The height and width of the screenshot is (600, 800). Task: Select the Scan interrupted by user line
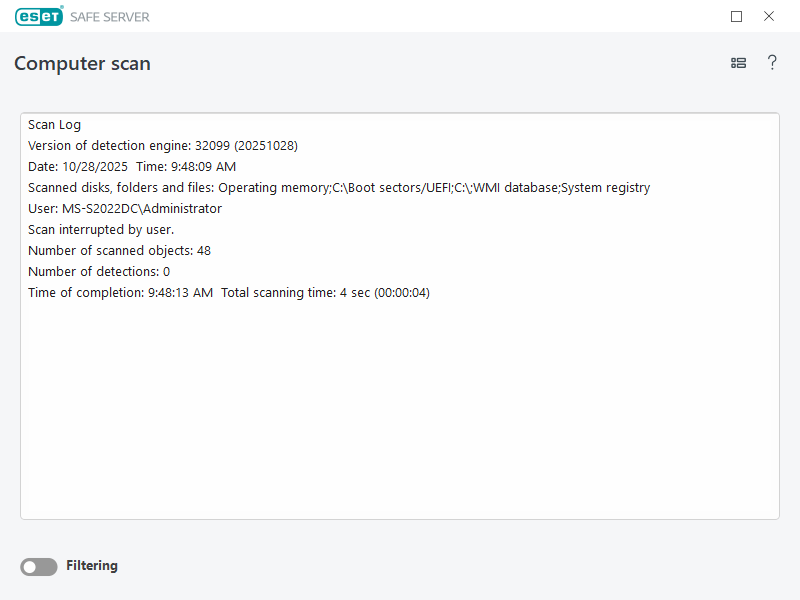pos(100,230)
